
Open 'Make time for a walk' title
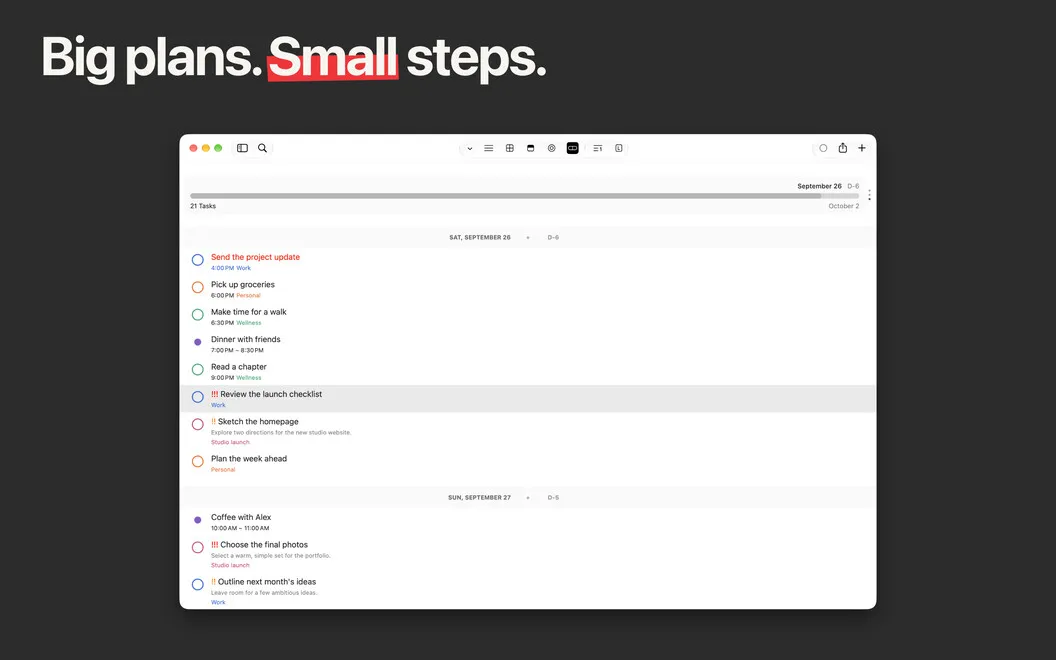249,312
